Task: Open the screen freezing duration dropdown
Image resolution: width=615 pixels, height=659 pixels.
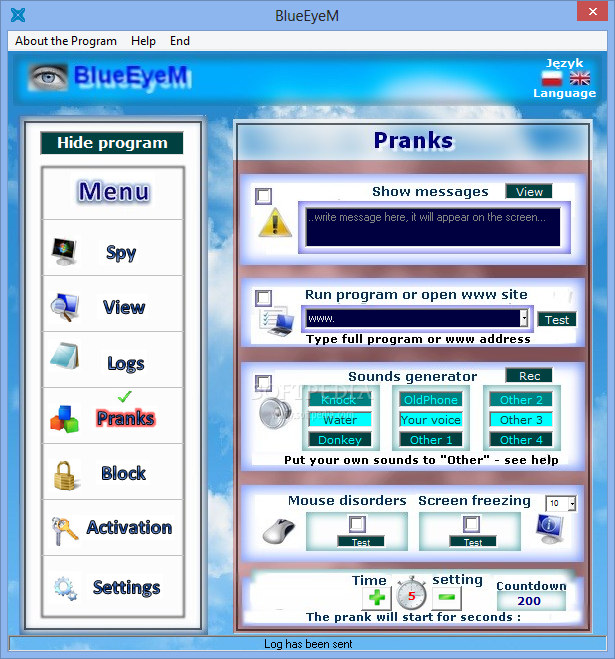Action: (x=572, y=503)
